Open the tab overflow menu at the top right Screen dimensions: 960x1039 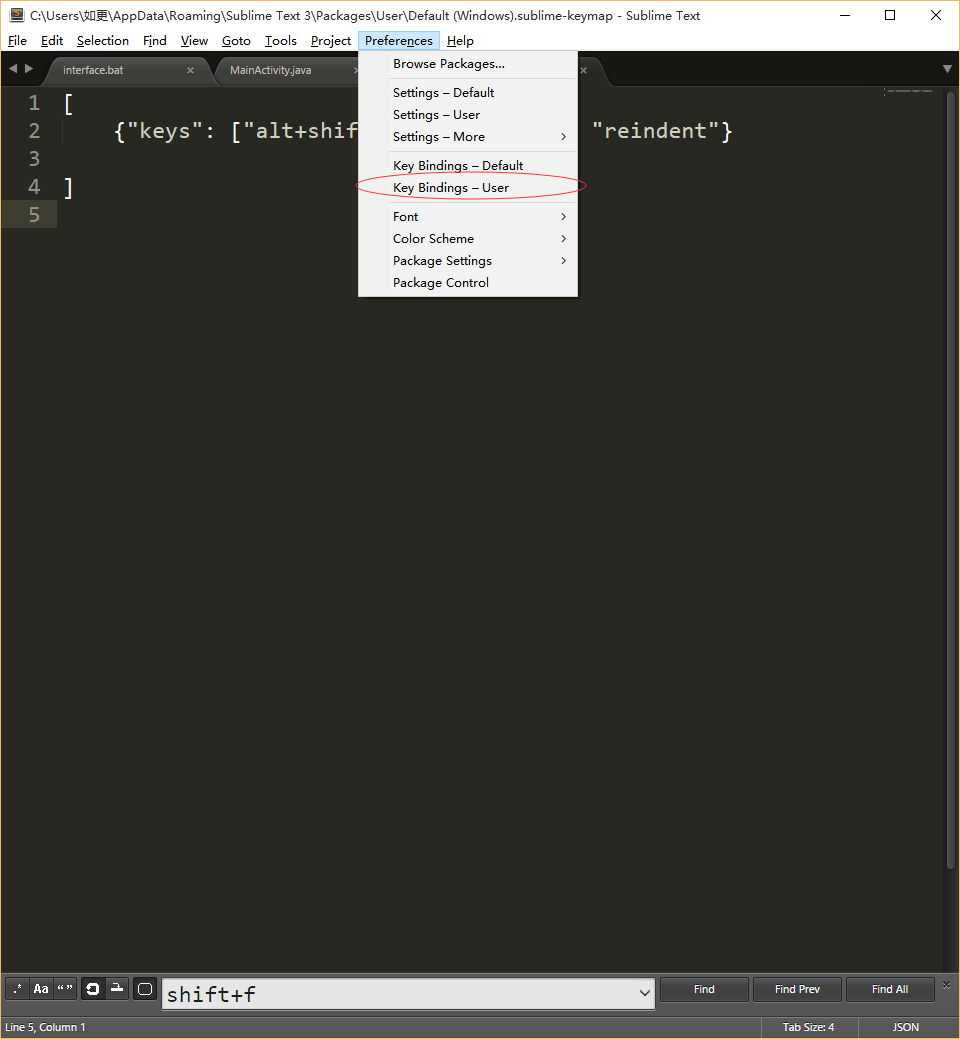tap(946, 69)
